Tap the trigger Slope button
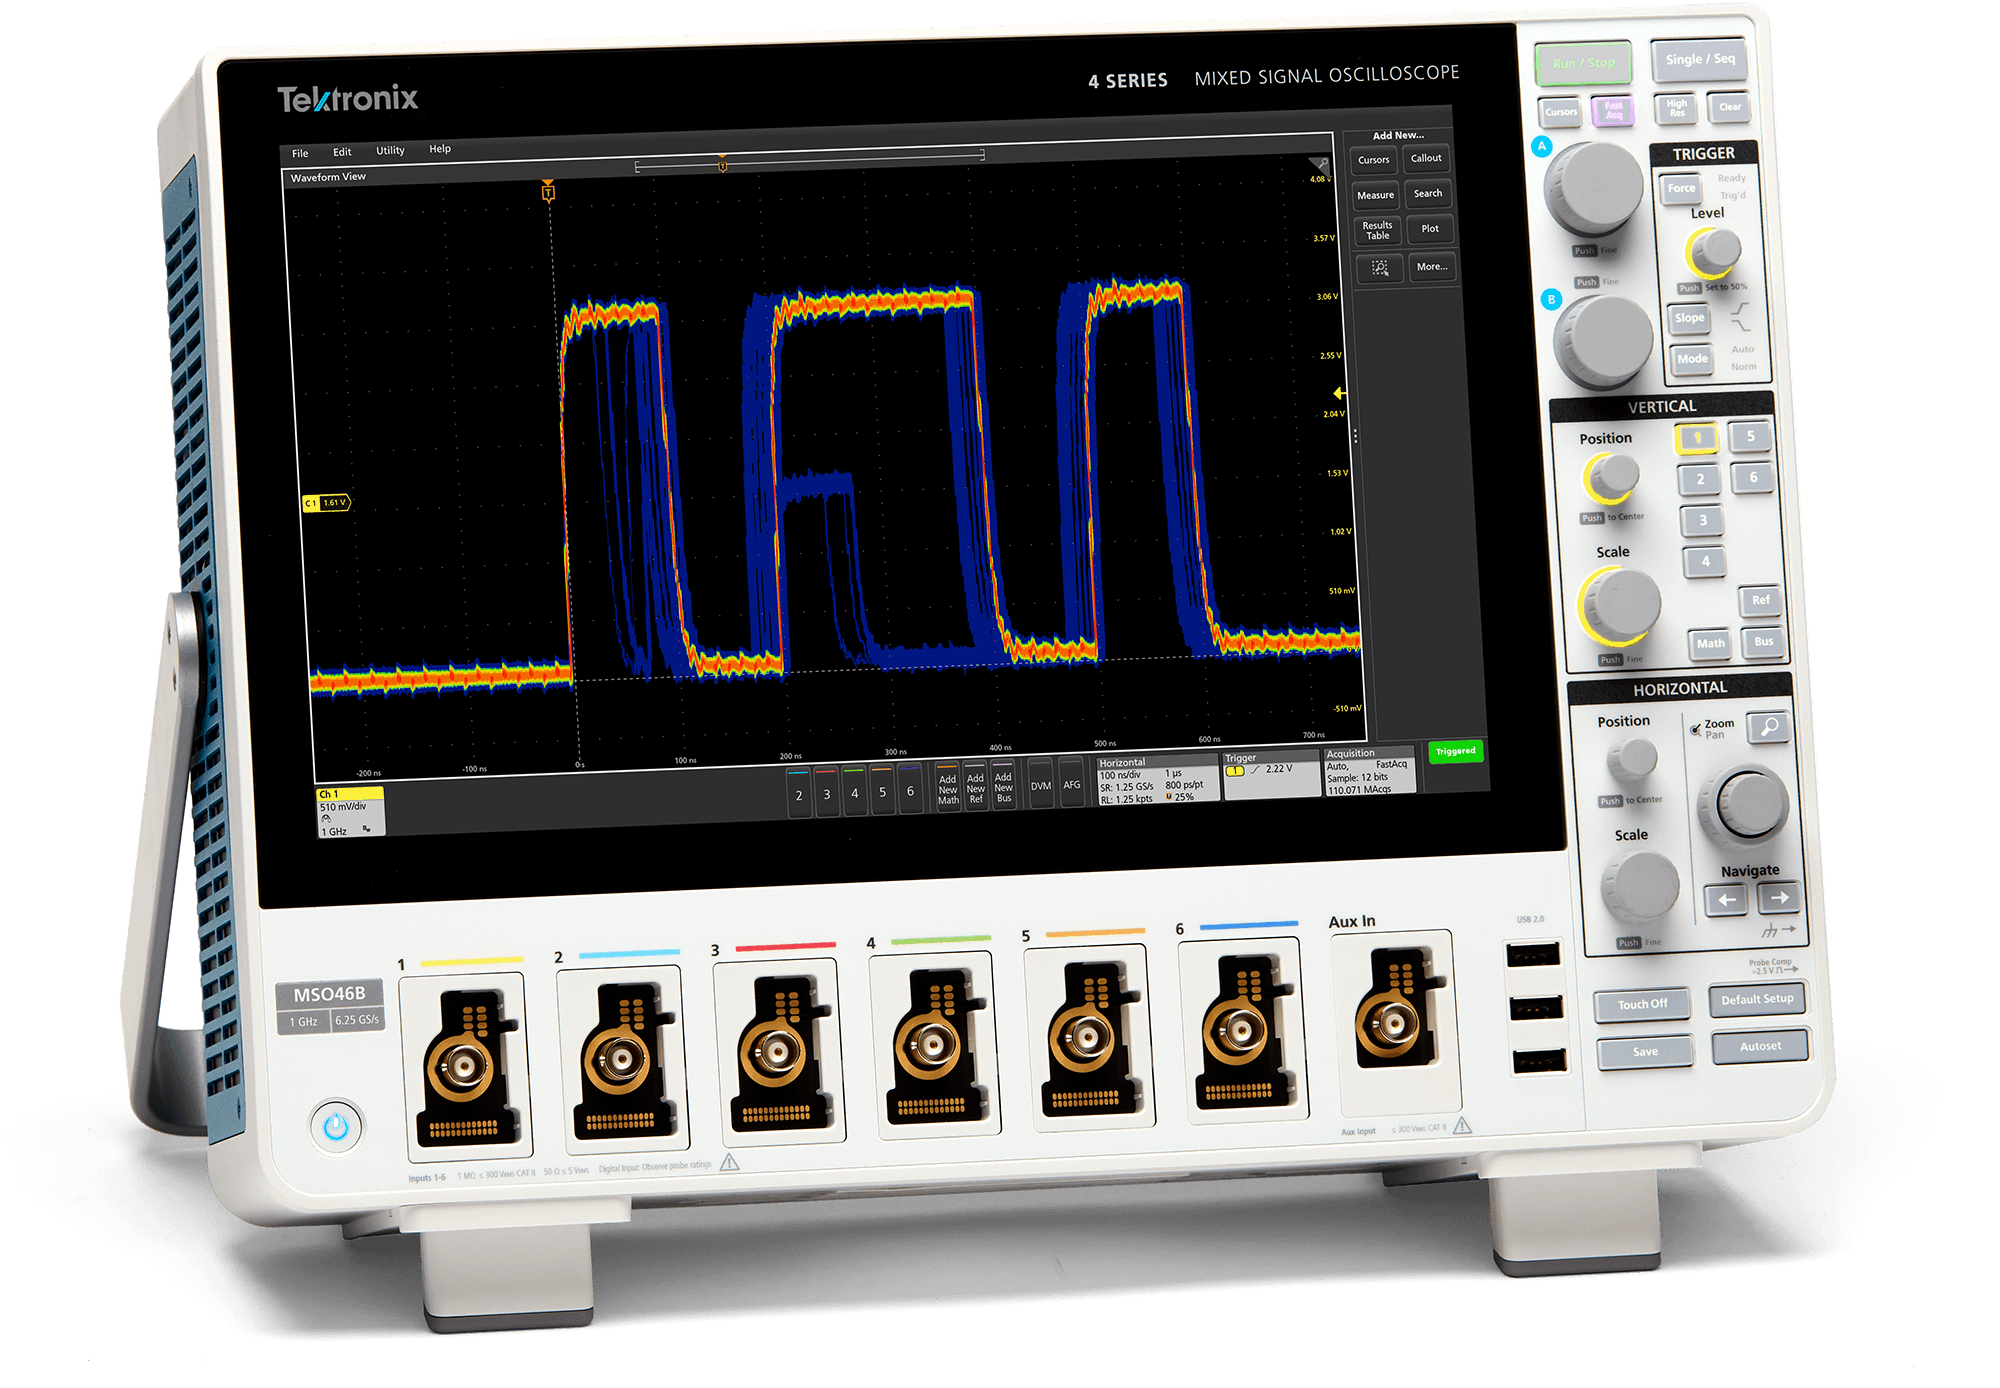2000x1388 pixels. point(1689,318)
